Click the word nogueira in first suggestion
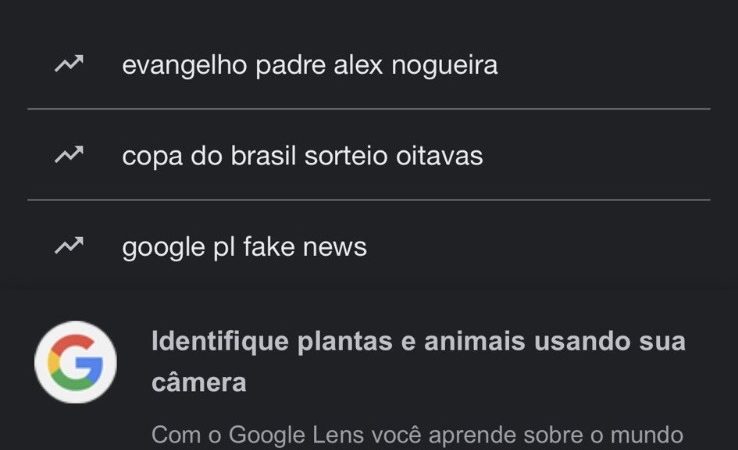Screen dimensions: 738x450 (x=444, y=65)
